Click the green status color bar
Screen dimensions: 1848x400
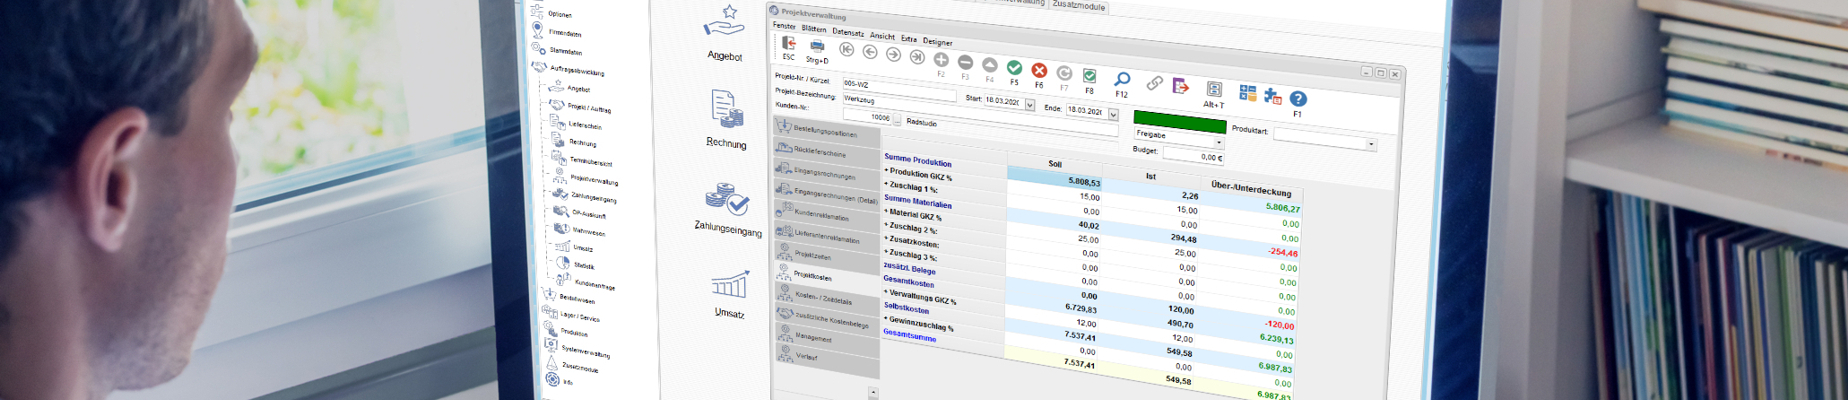pos(1179,122)
